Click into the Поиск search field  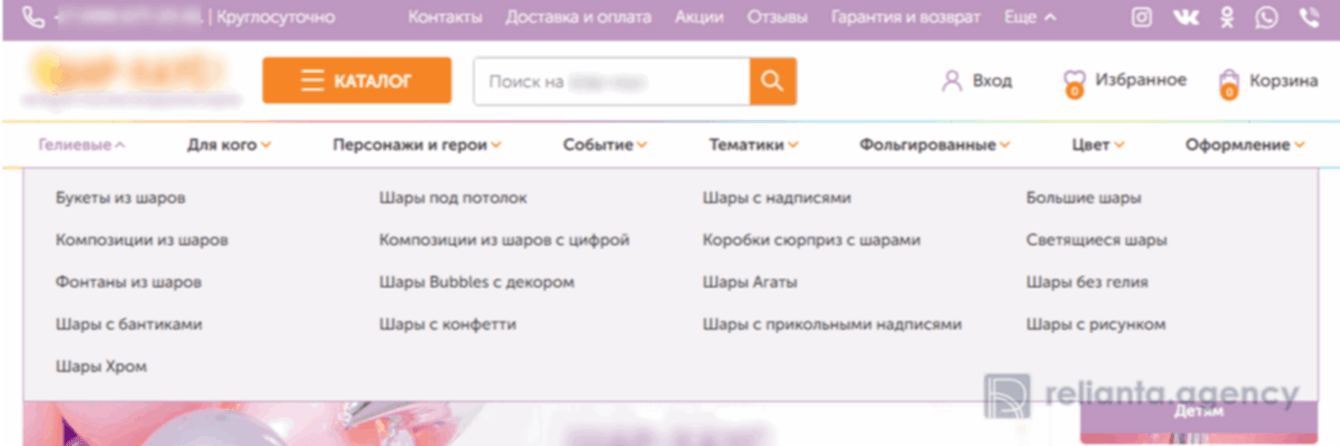(612, 81)
